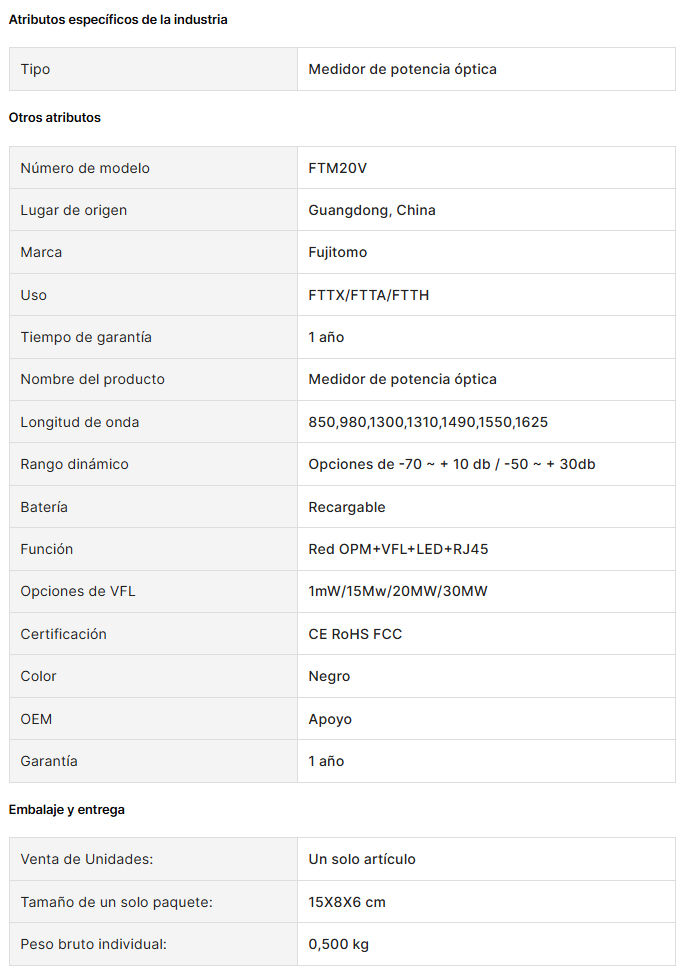Select the 'Tipo' label cell
Viewport: 686px width, 976px height.
153,69
